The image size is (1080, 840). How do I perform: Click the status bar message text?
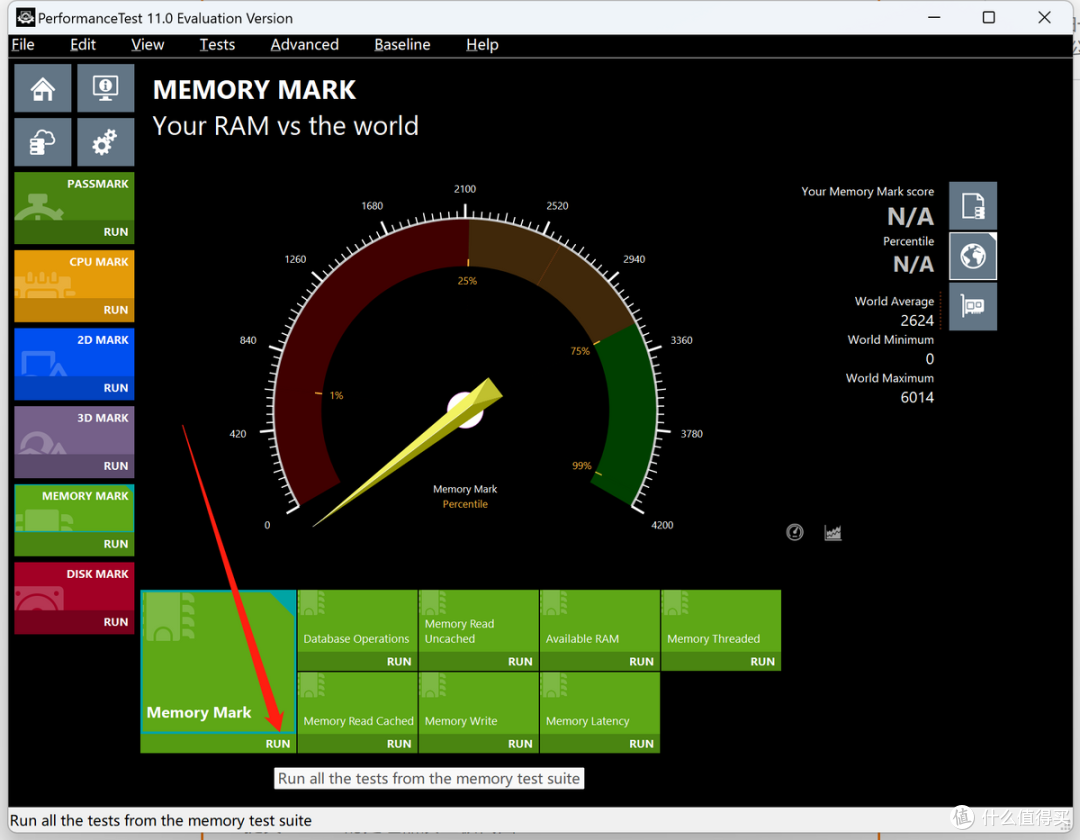click(160, 821)
